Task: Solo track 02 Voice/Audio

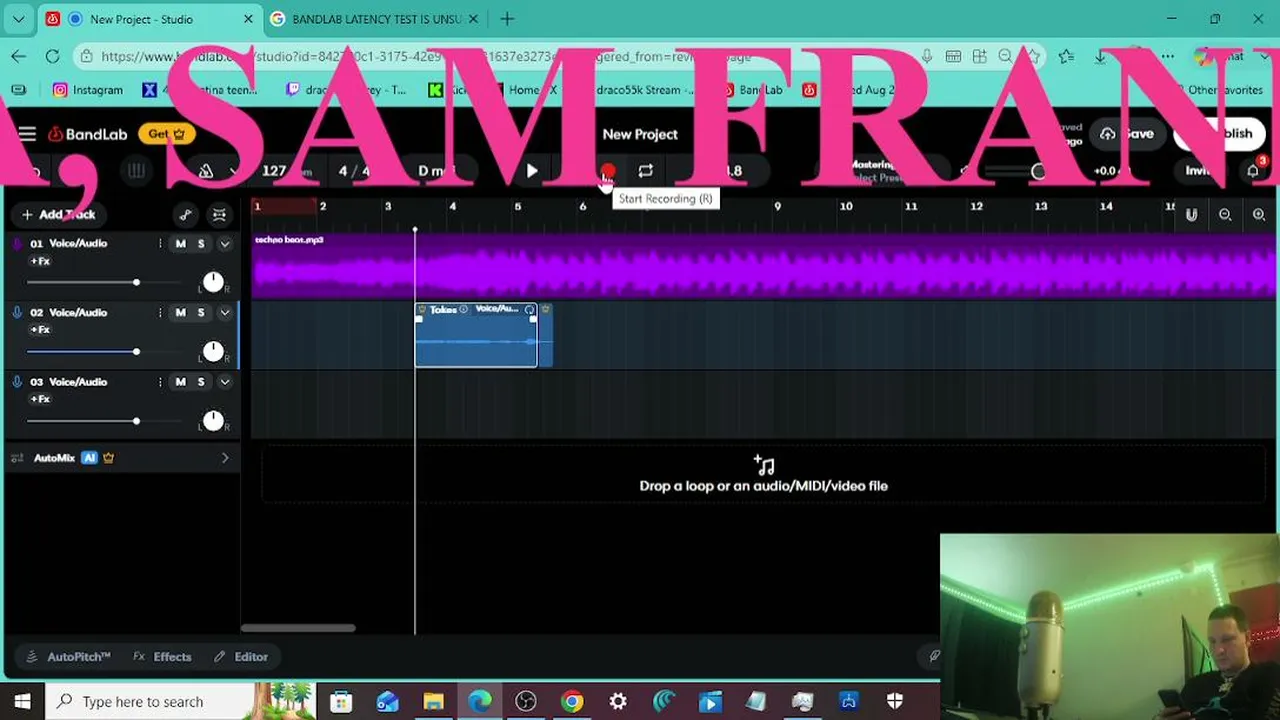Action: pos(201,312)
